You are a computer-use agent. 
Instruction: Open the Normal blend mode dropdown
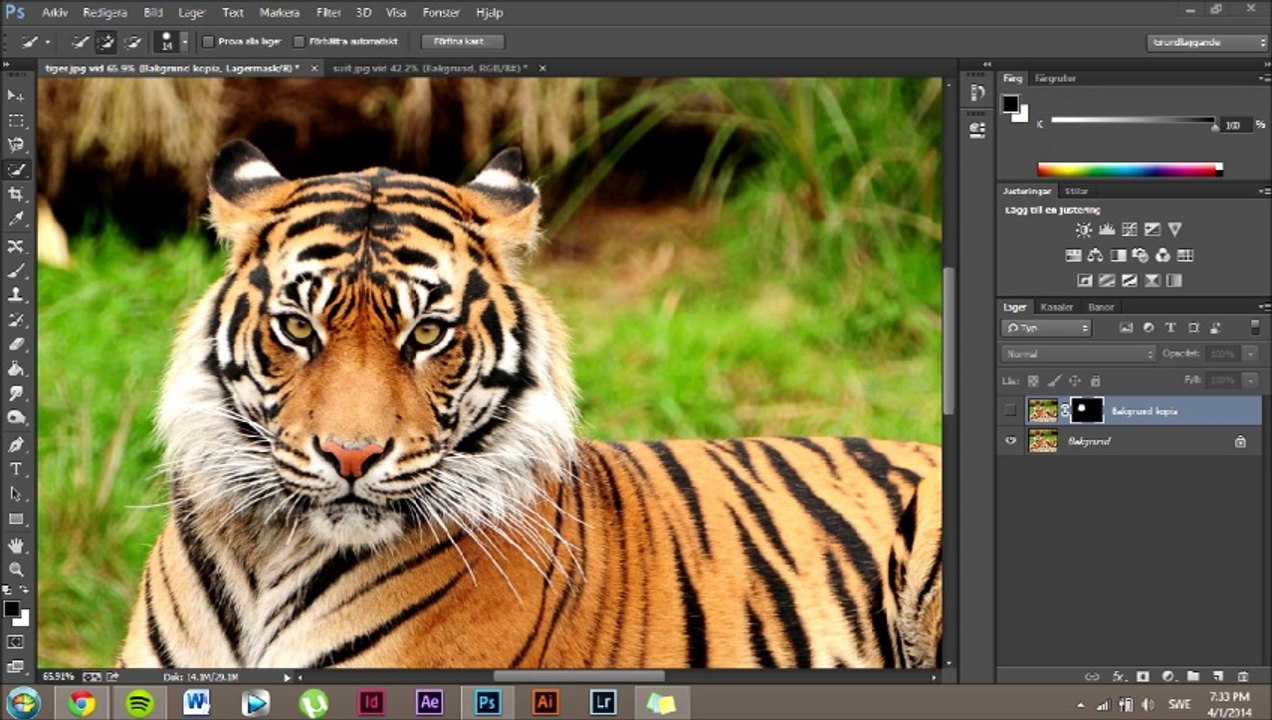[x=1078, y=354]
